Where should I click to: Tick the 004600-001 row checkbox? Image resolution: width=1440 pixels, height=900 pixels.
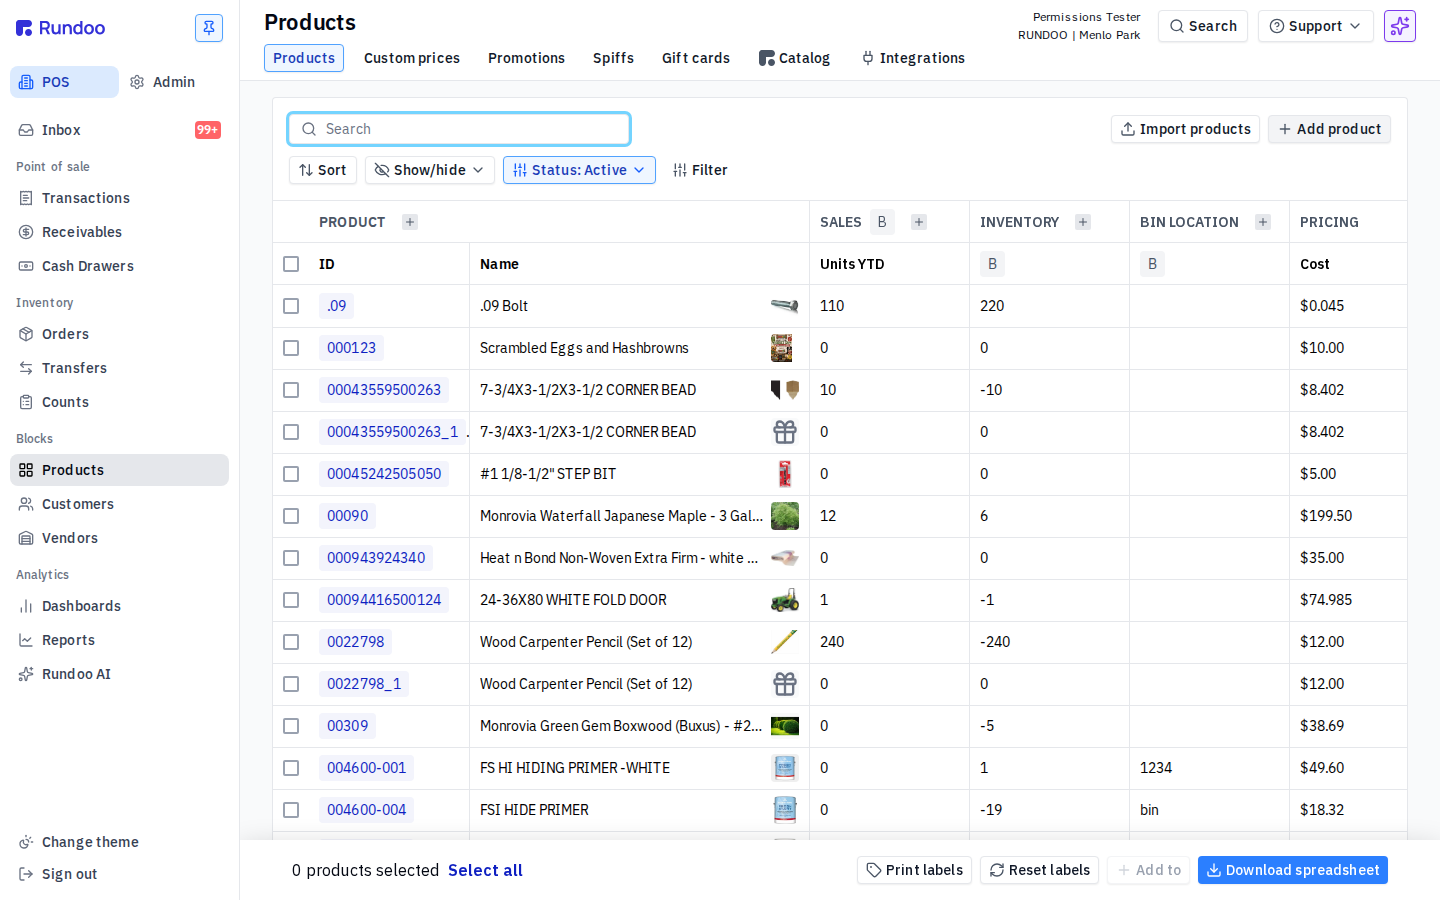tap(291, 768)
